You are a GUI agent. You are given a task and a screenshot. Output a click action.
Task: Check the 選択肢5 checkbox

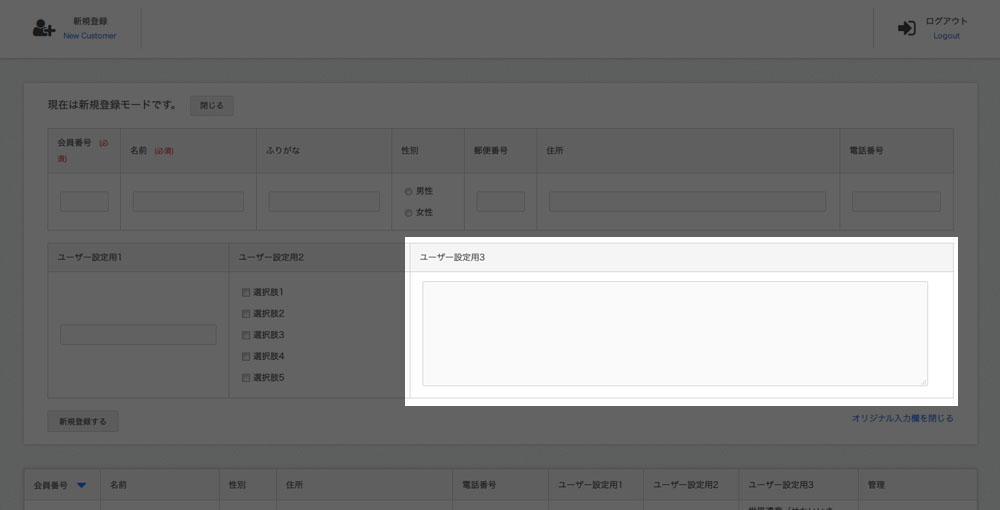point(246,378)
